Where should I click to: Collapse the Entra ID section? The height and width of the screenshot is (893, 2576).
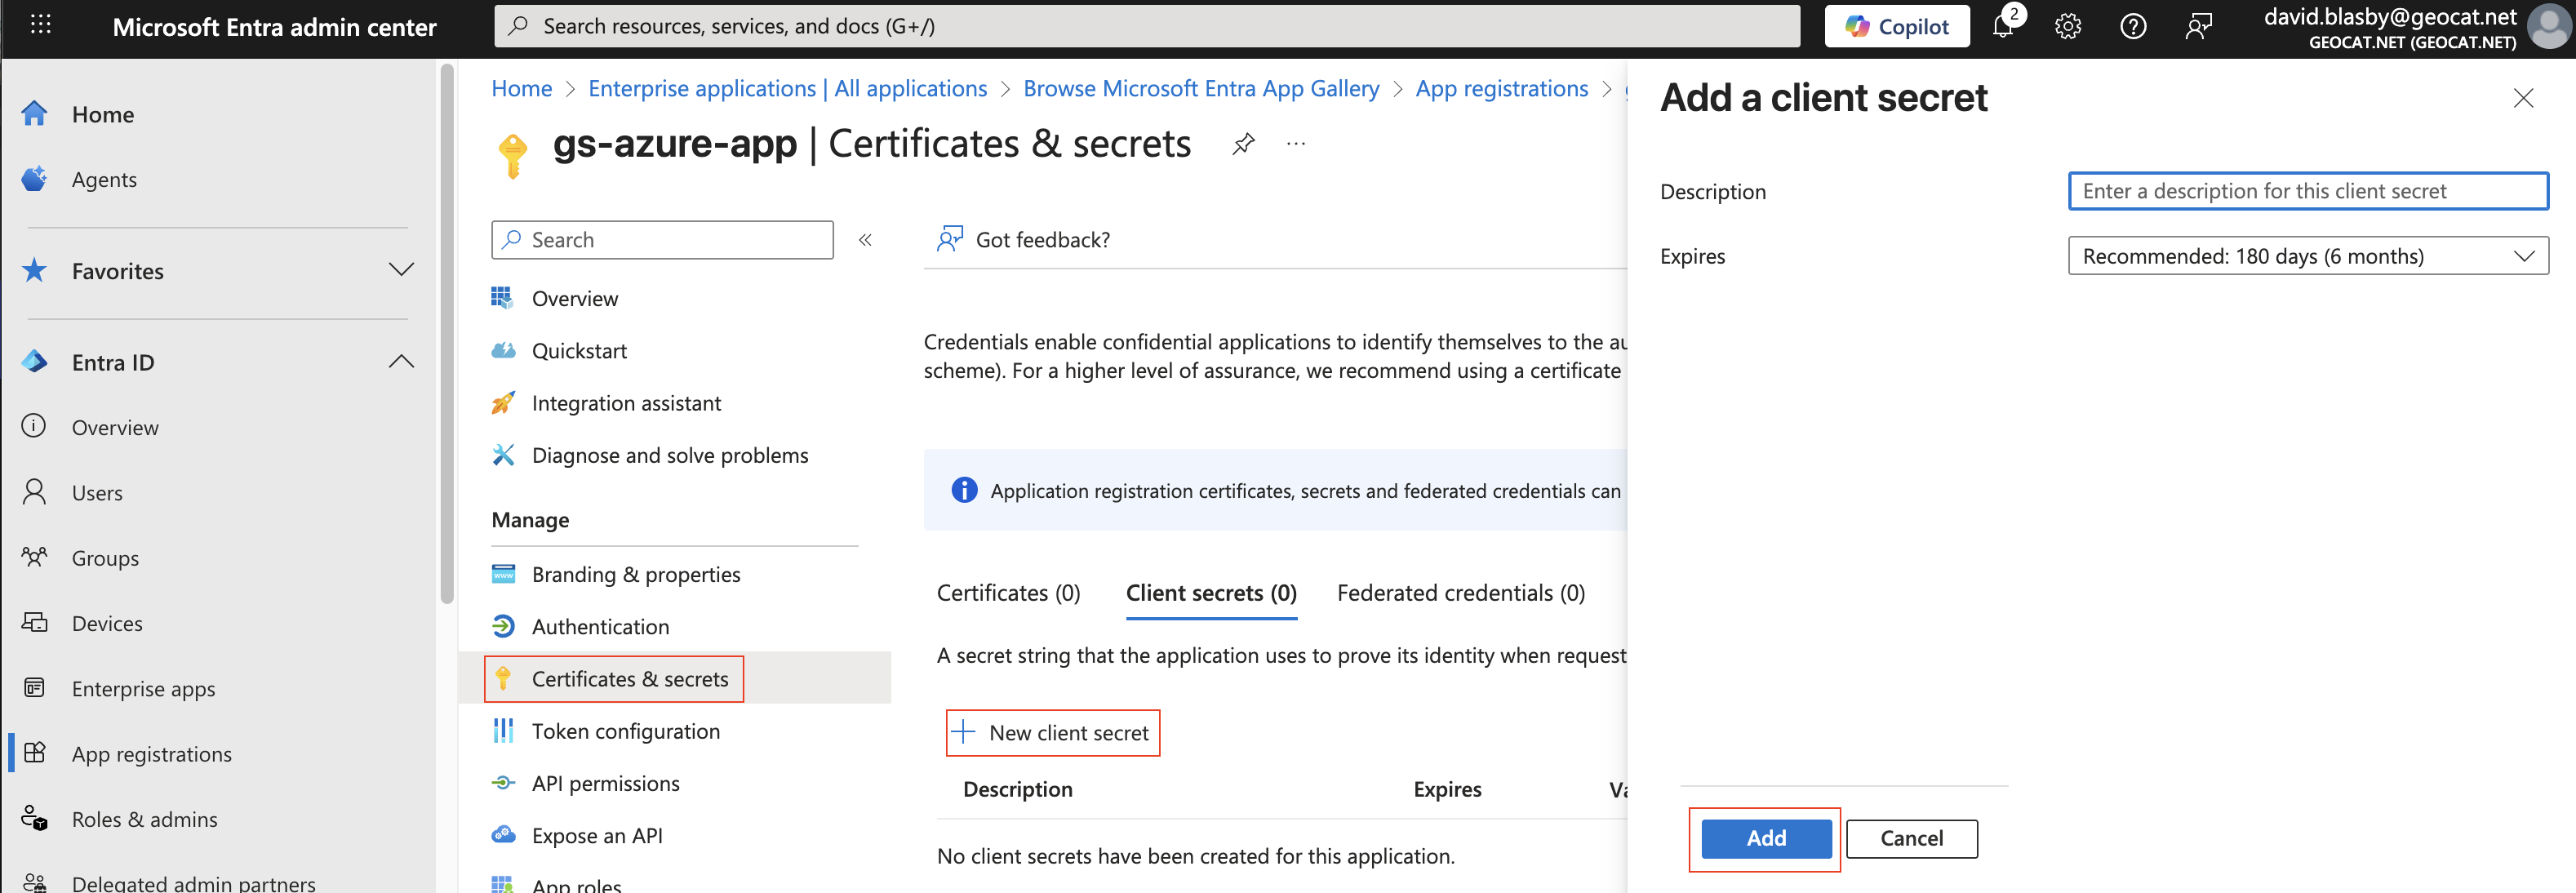pyautogui.click(x=400, y=362)
